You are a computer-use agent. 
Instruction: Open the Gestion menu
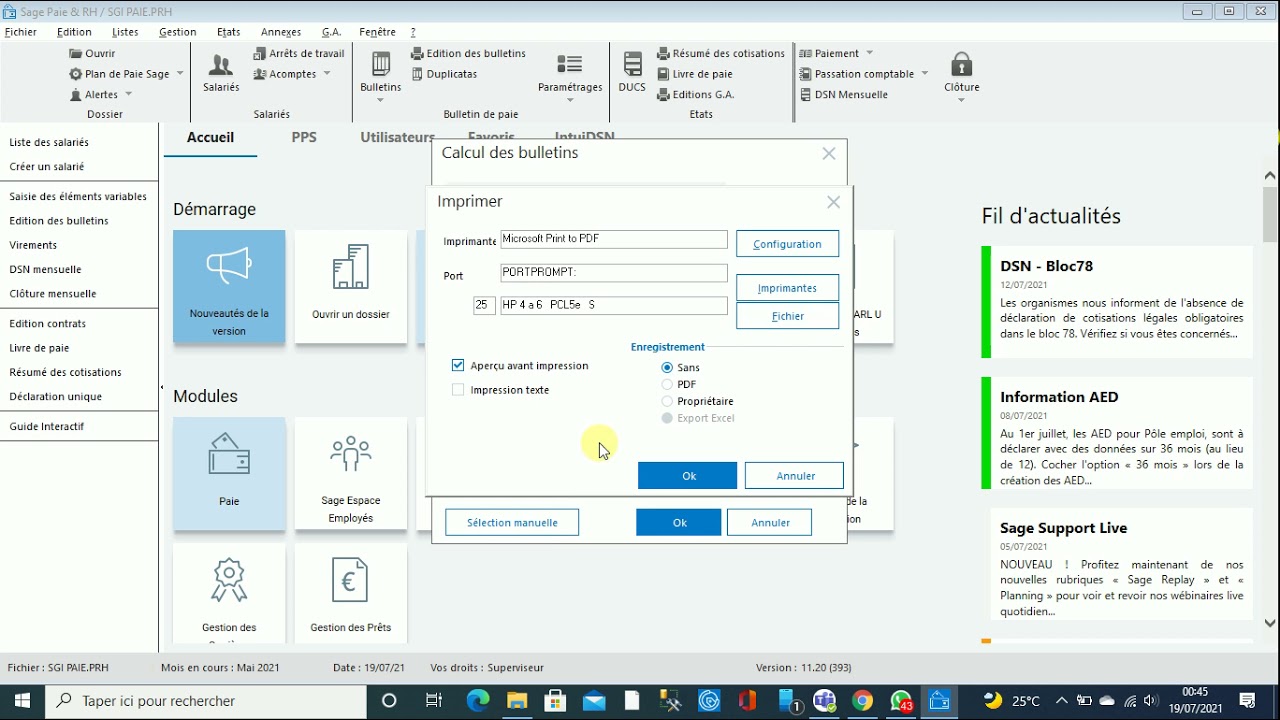coord(178,32)
